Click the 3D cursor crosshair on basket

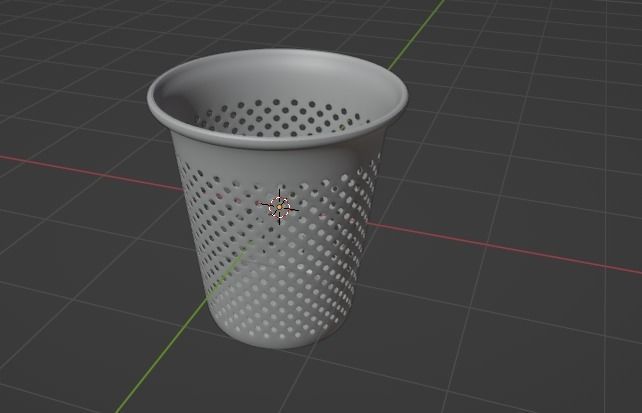[280, 207]
